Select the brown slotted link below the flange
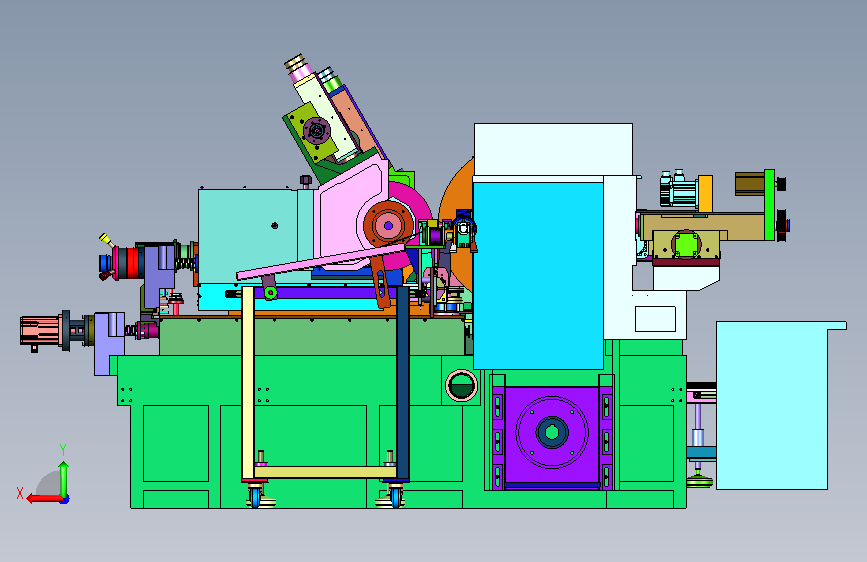This screenshot has width=867, height=562. [x=380, y=284]
